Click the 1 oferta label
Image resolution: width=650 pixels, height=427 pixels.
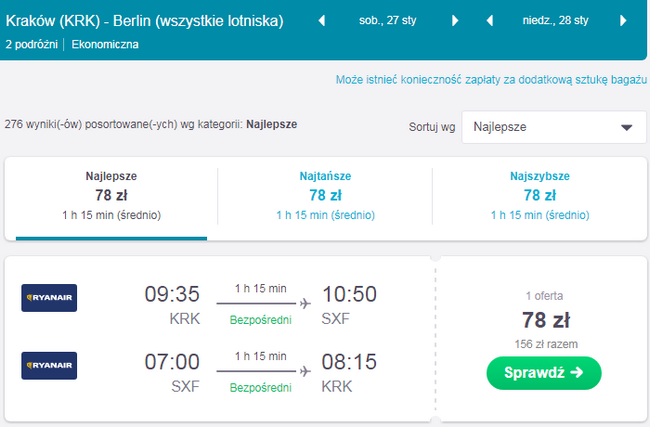pos(544,296)
